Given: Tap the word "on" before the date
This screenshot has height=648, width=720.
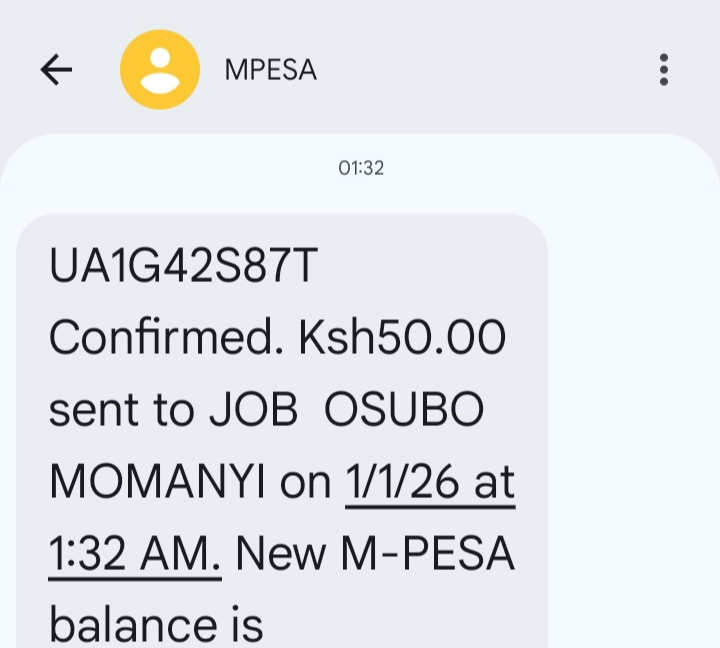Looking at the screenshot, I should click(305, 484).
